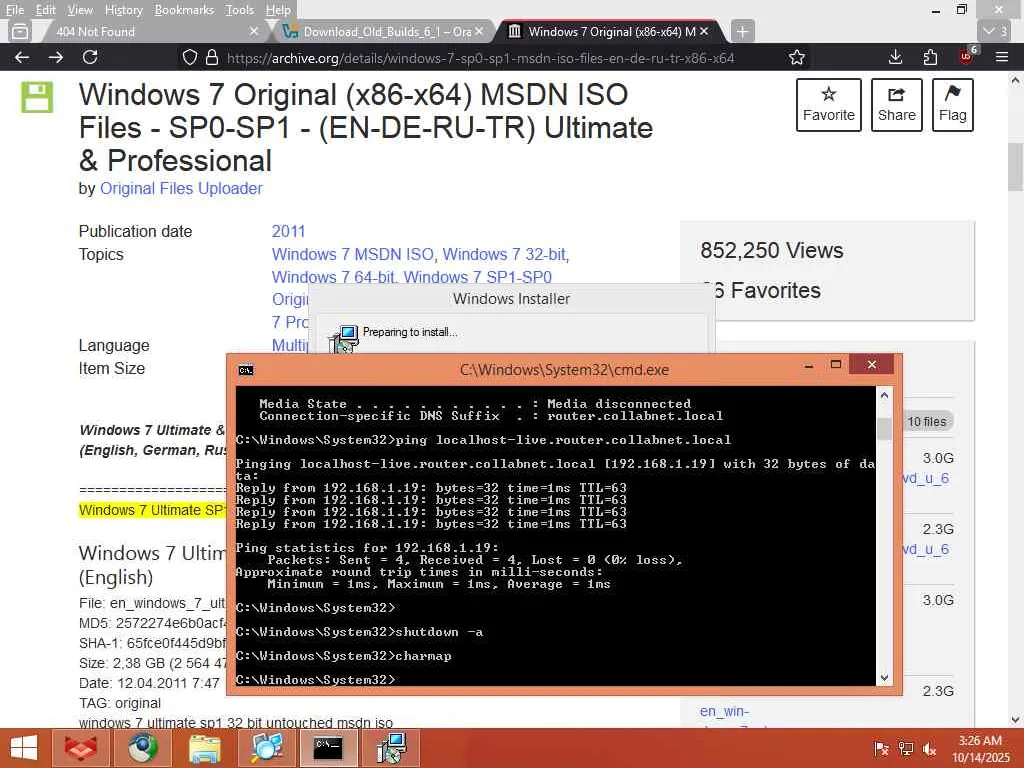Click the Action Center flag tray icon
Screen dimensions: 1024x768
pos(881,748)
